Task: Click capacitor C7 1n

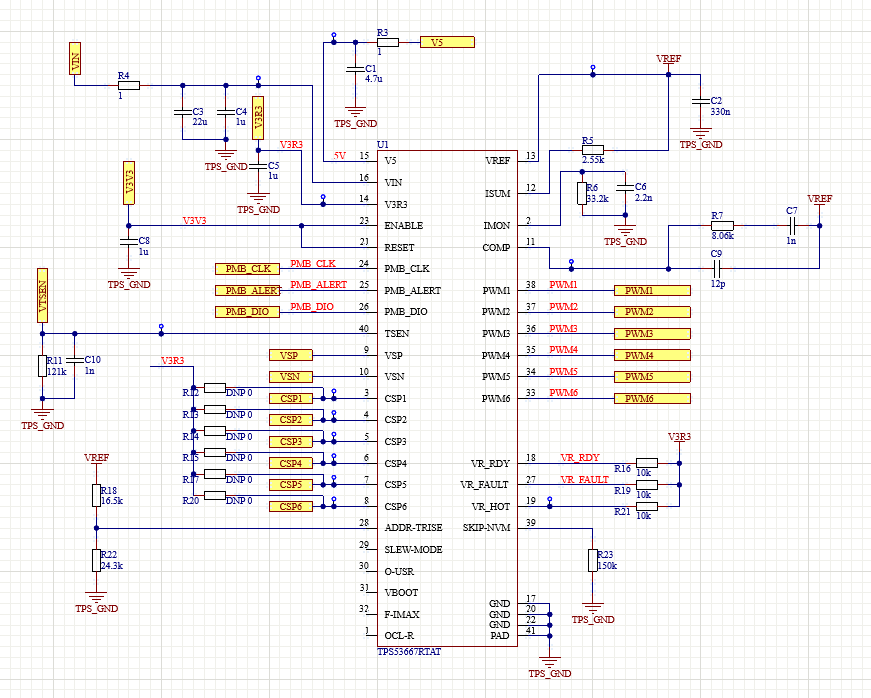Action: pyautogui.click(x=792, y=225)
